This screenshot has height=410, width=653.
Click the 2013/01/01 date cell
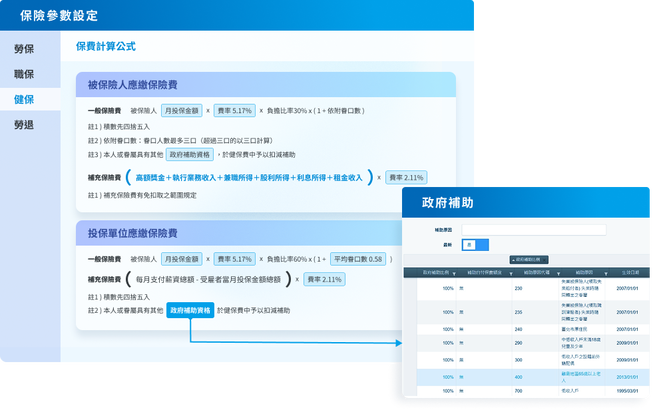627,377
